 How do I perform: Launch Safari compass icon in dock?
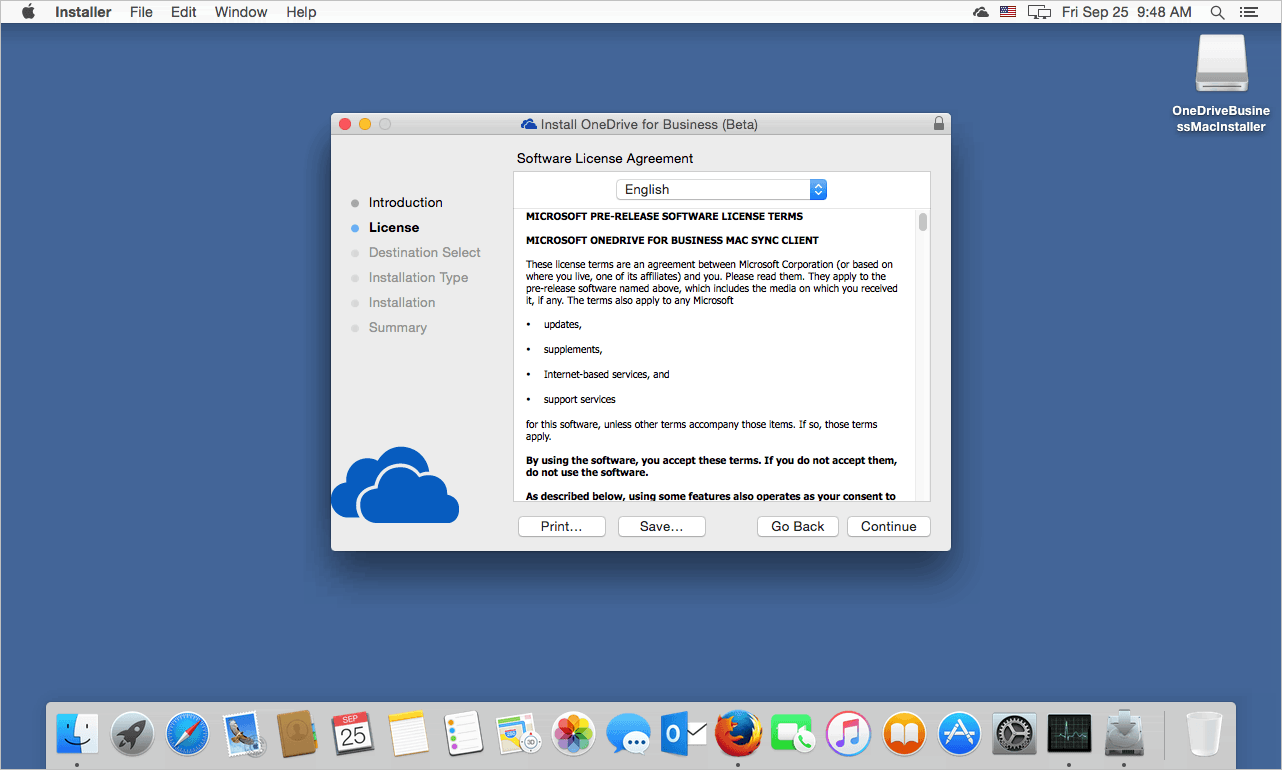coord(187,734)
